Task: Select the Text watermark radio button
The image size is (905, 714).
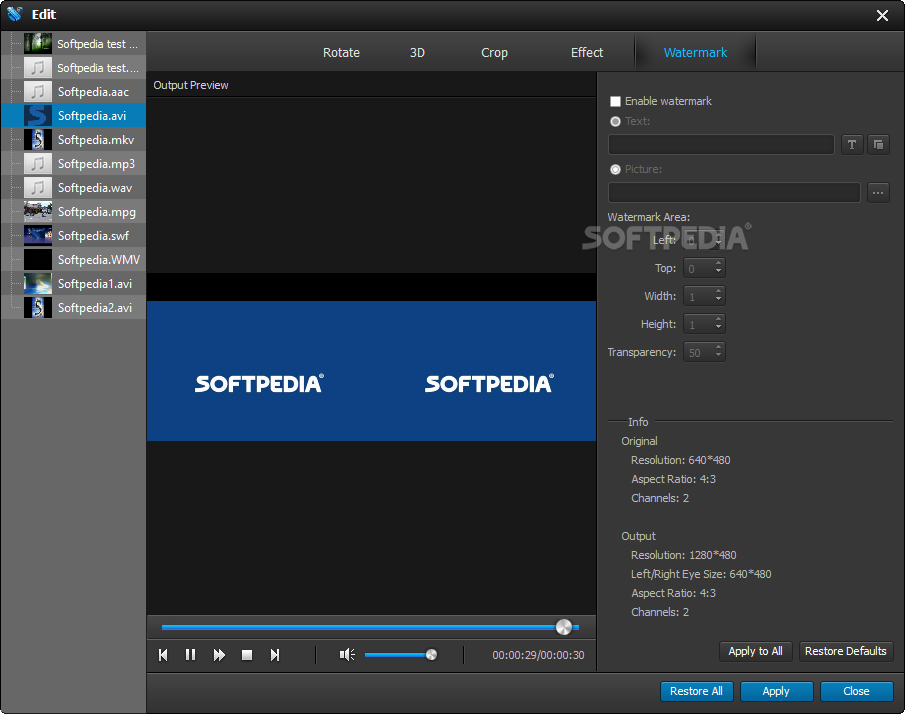Action: click(615, 121)
